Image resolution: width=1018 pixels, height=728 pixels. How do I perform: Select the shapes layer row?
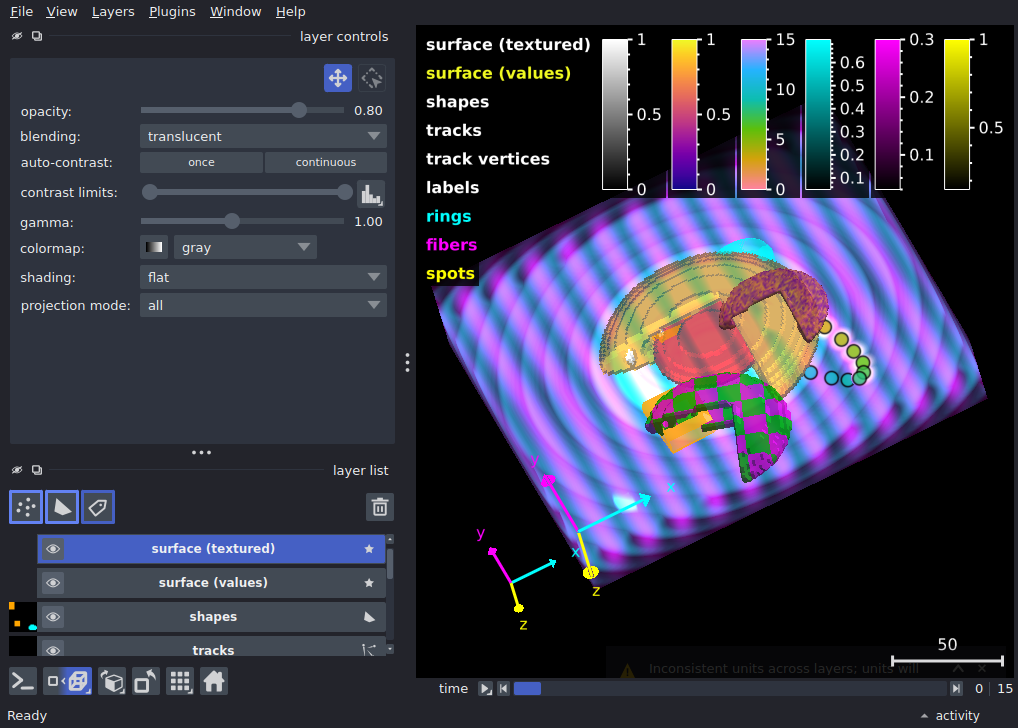[212, 616]
